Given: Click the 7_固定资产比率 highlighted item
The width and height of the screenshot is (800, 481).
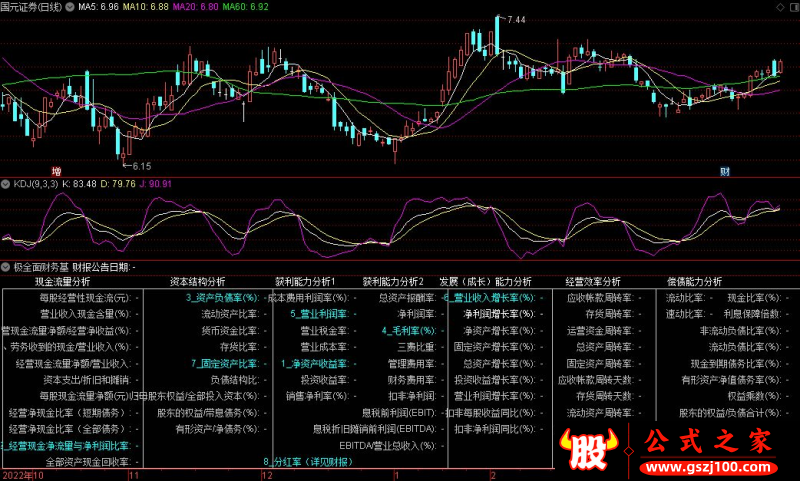Looking at the screenshot, I should pos(225,364).
